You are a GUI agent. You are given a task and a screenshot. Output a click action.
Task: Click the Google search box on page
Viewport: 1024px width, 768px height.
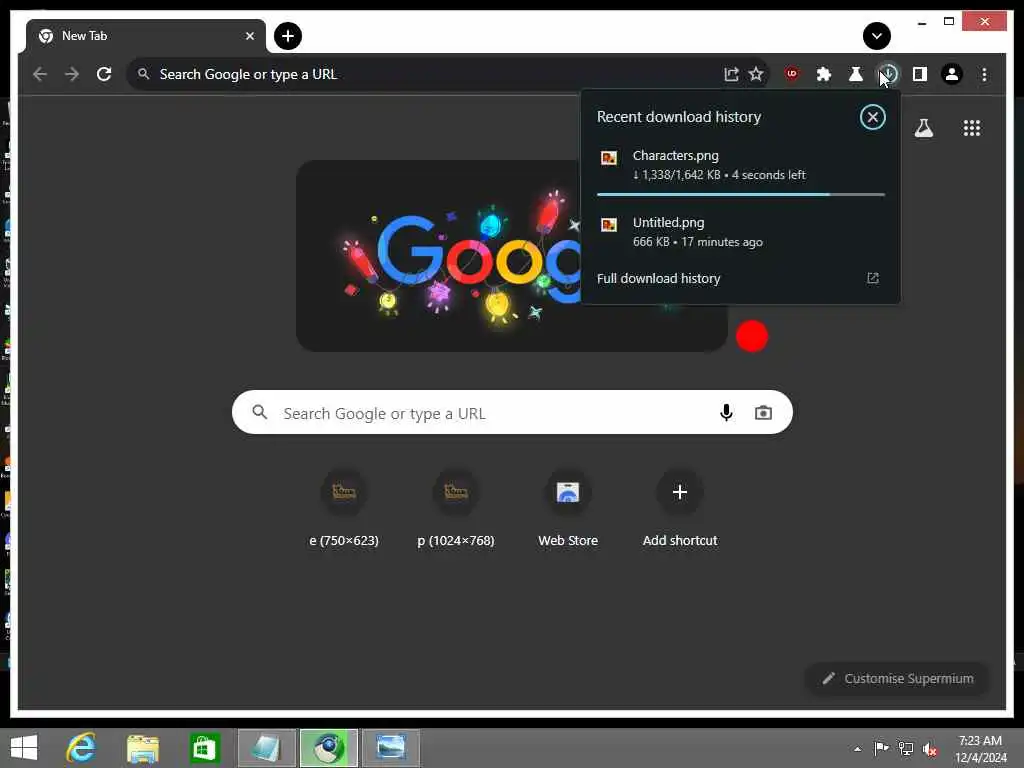click(512, 413)
